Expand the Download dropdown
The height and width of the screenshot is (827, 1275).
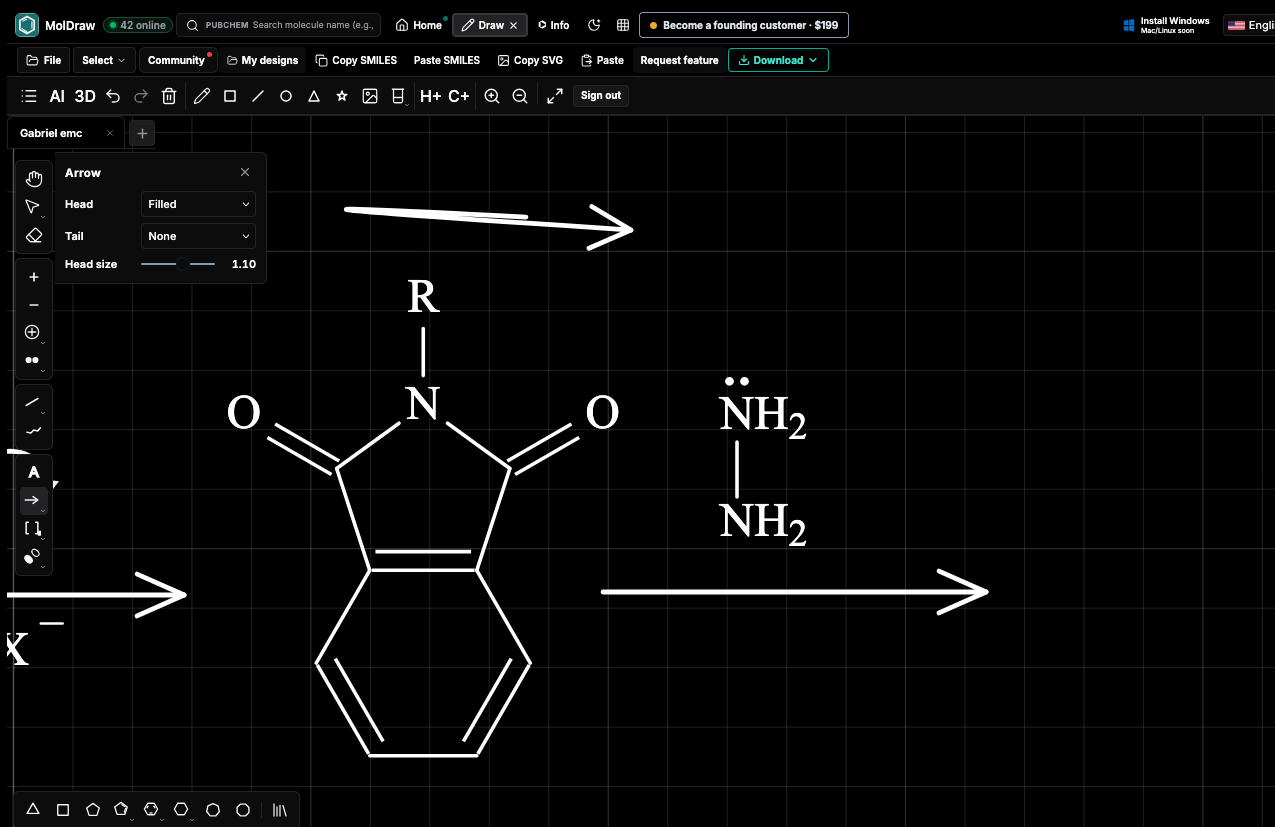778,60
